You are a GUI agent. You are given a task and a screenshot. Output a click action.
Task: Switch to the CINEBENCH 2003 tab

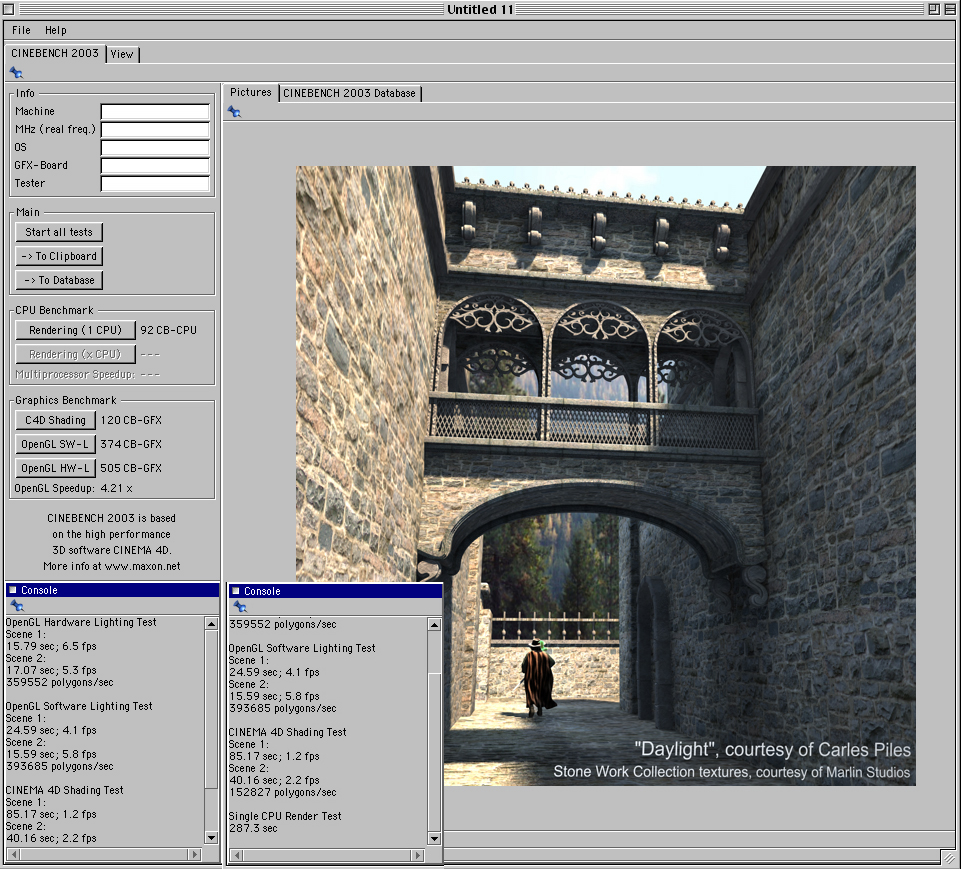[55, 53]
